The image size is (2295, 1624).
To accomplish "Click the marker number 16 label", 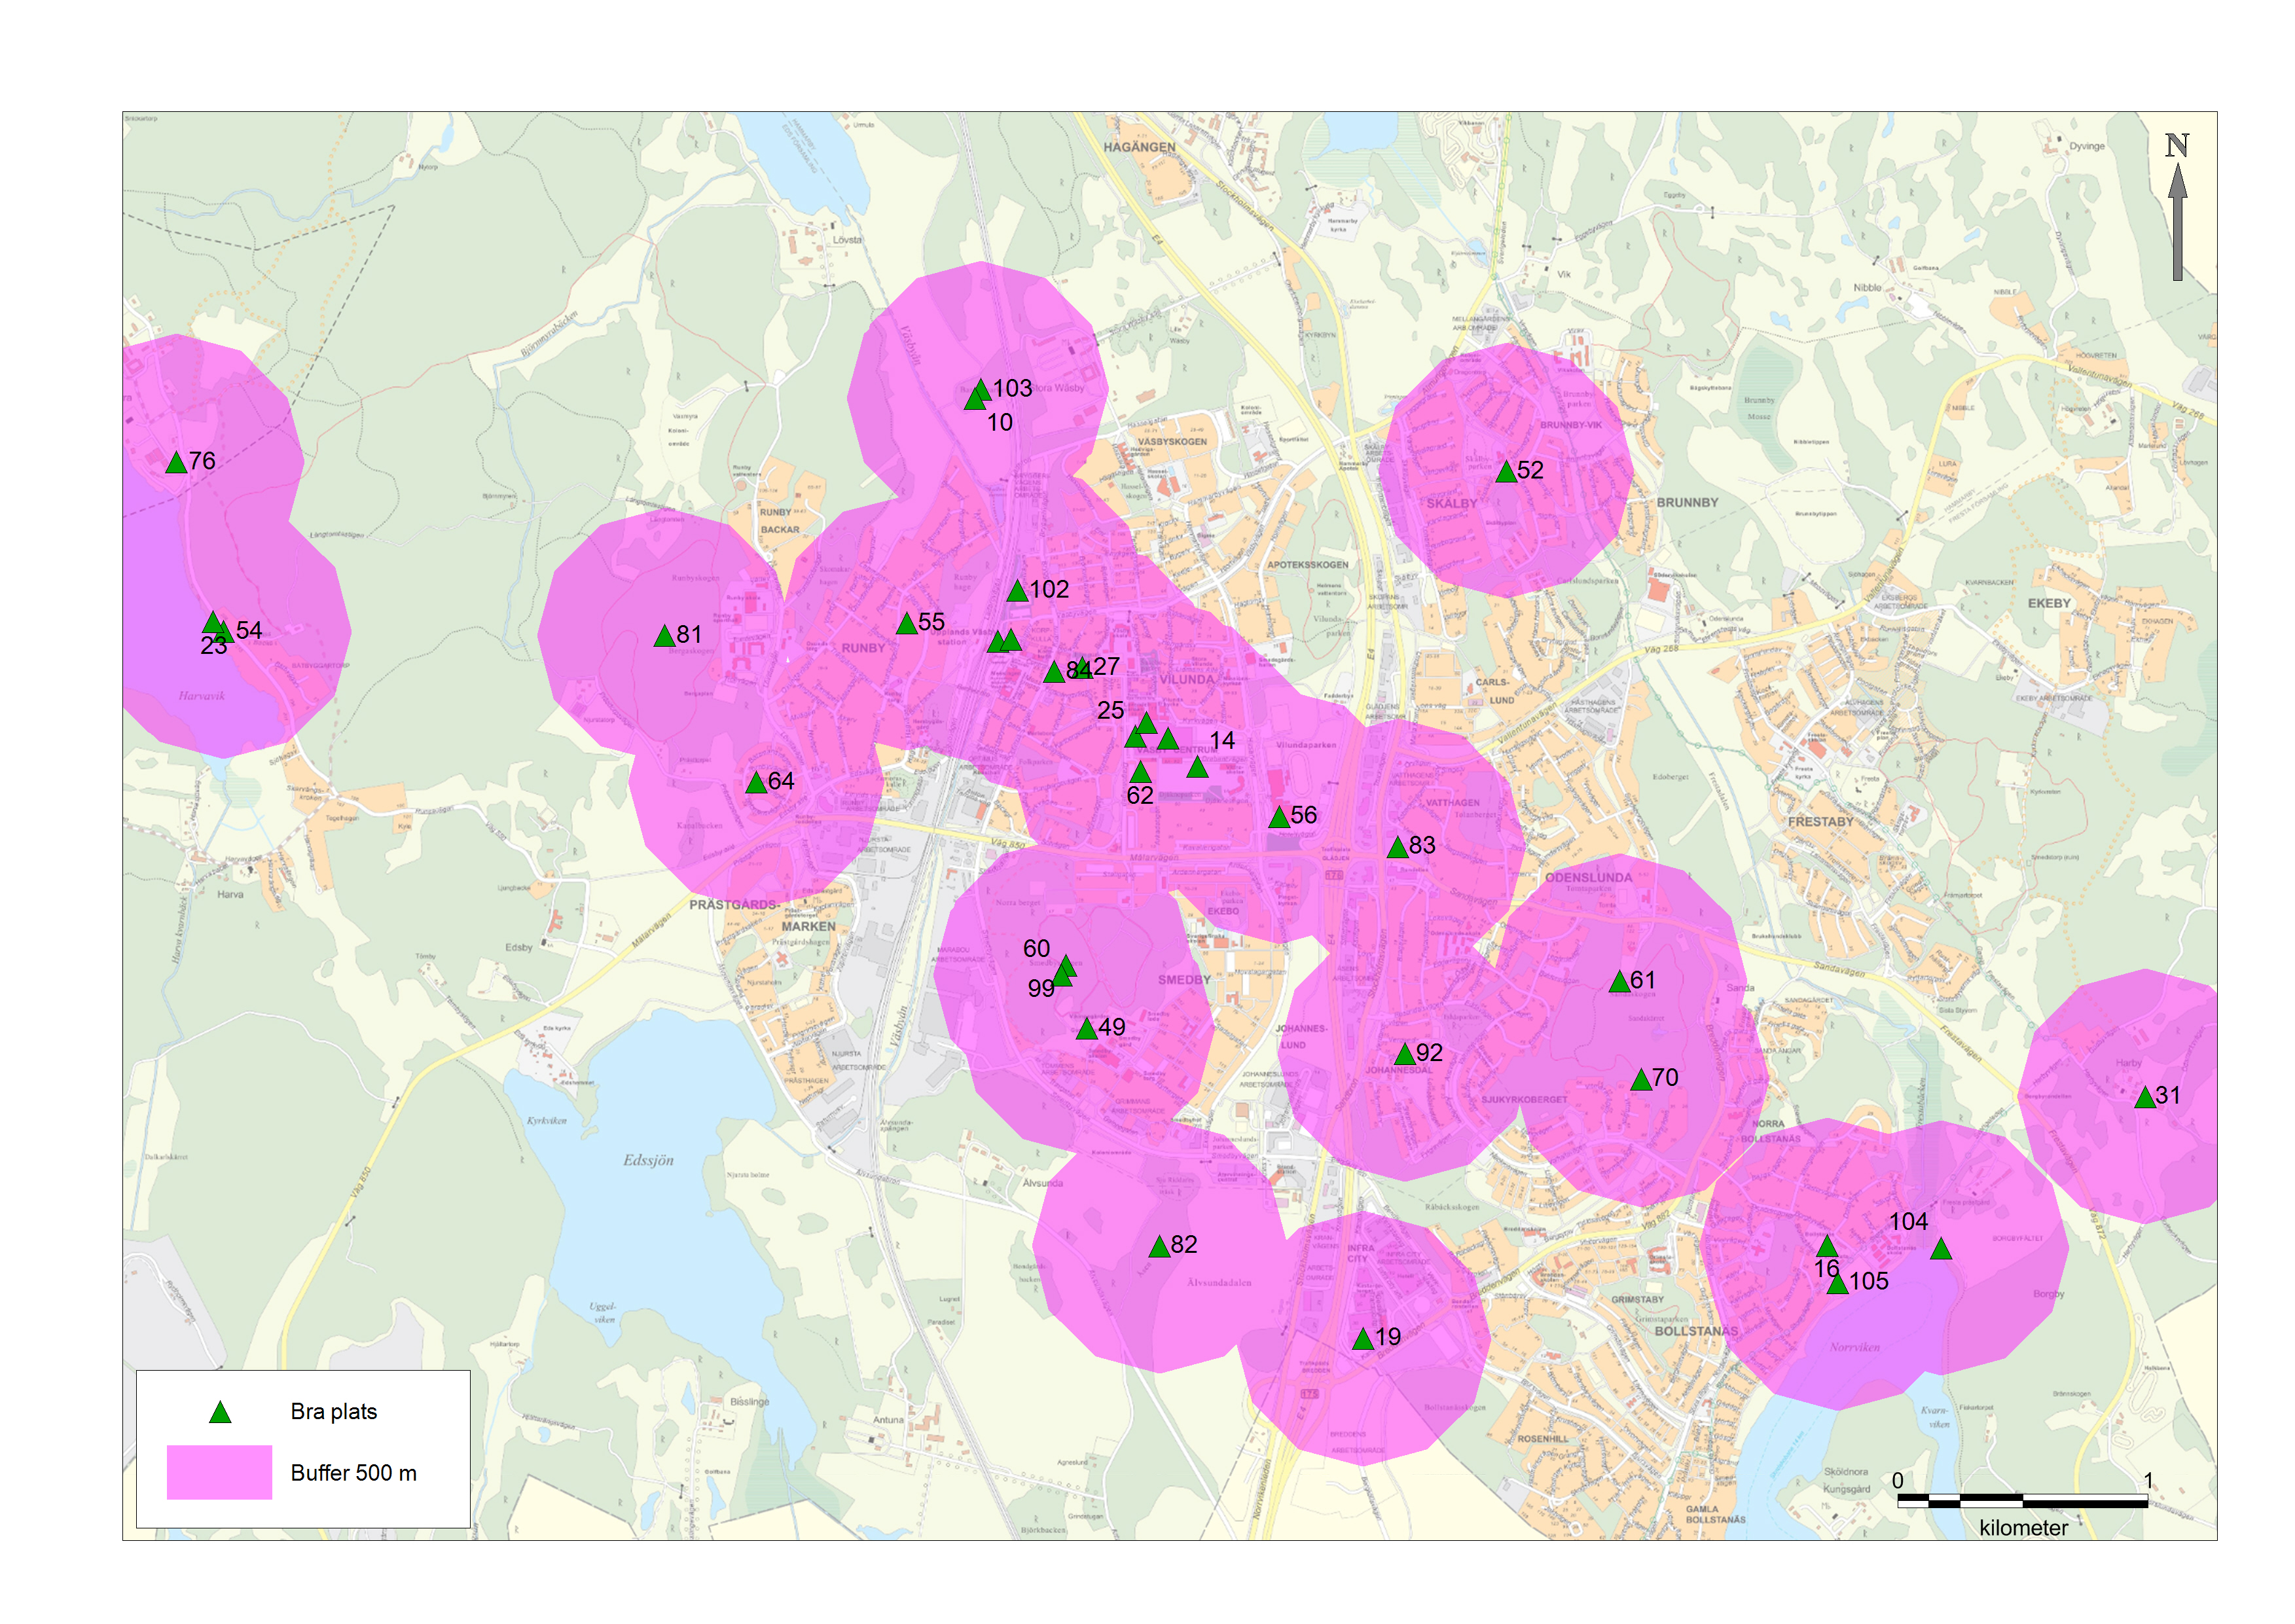I will tap(1826, 1268).
